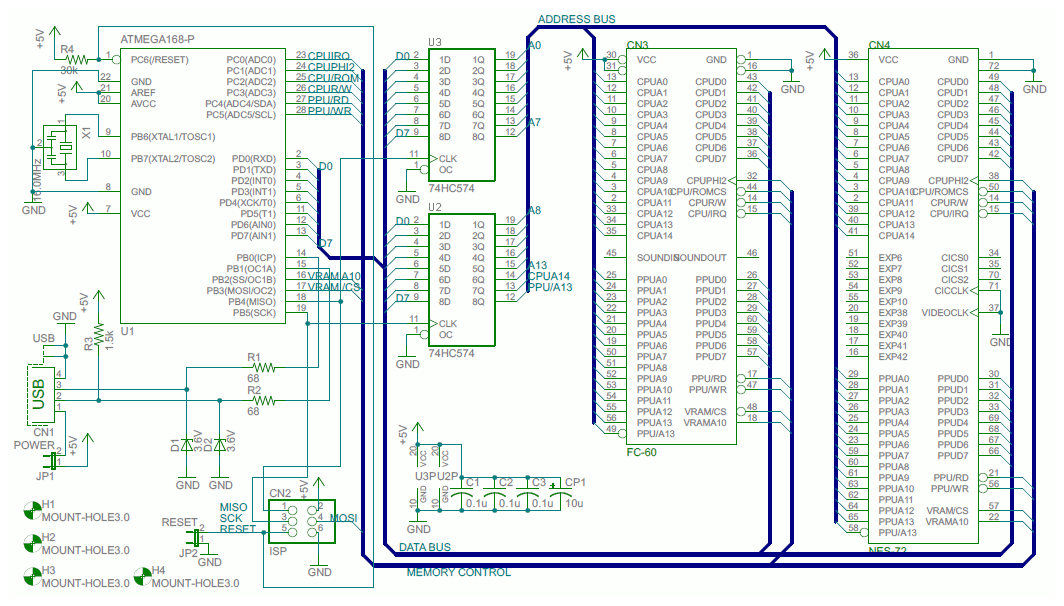Click the X1 16MHz crystal symbol
Image resolution: width=1064 pixels, height=606 pixels.
[62, 145]
